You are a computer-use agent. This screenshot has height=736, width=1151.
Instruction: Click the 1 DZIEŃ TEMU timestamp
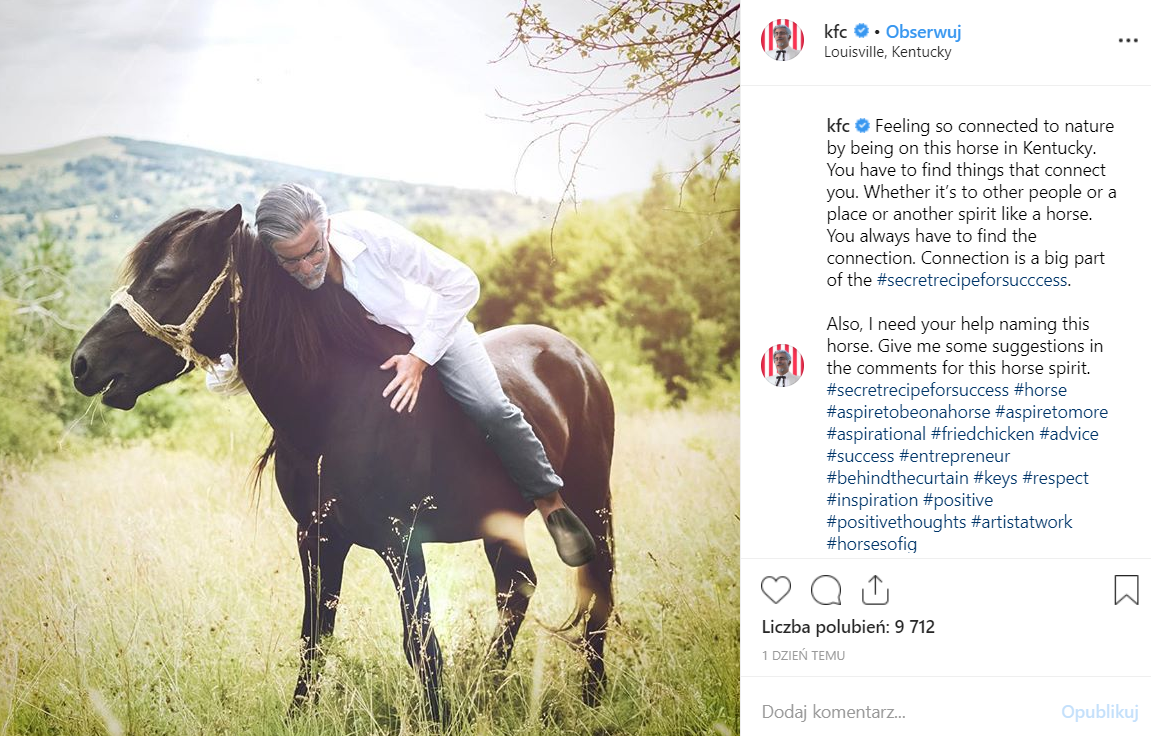(x=803, y=655)
